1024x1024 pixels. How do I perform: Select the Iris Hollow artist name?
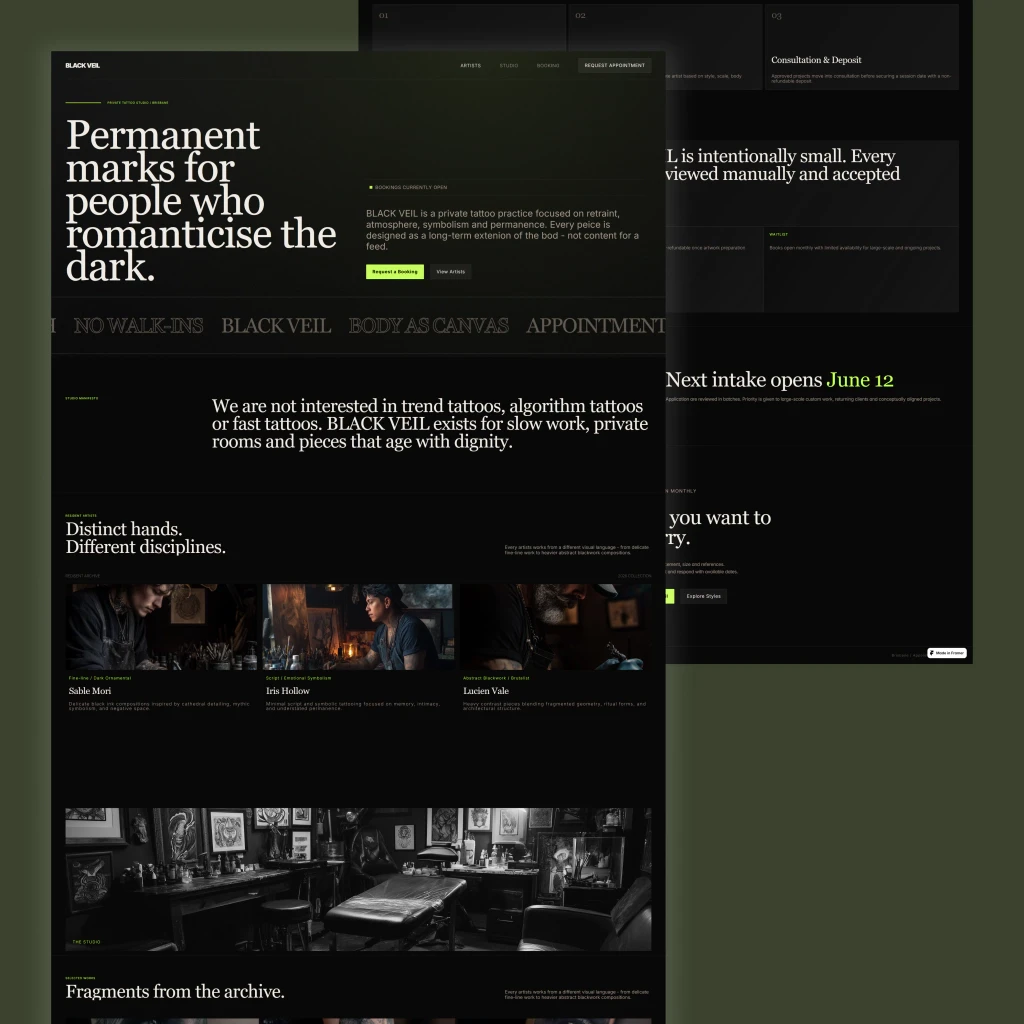[x=287, y=691]
